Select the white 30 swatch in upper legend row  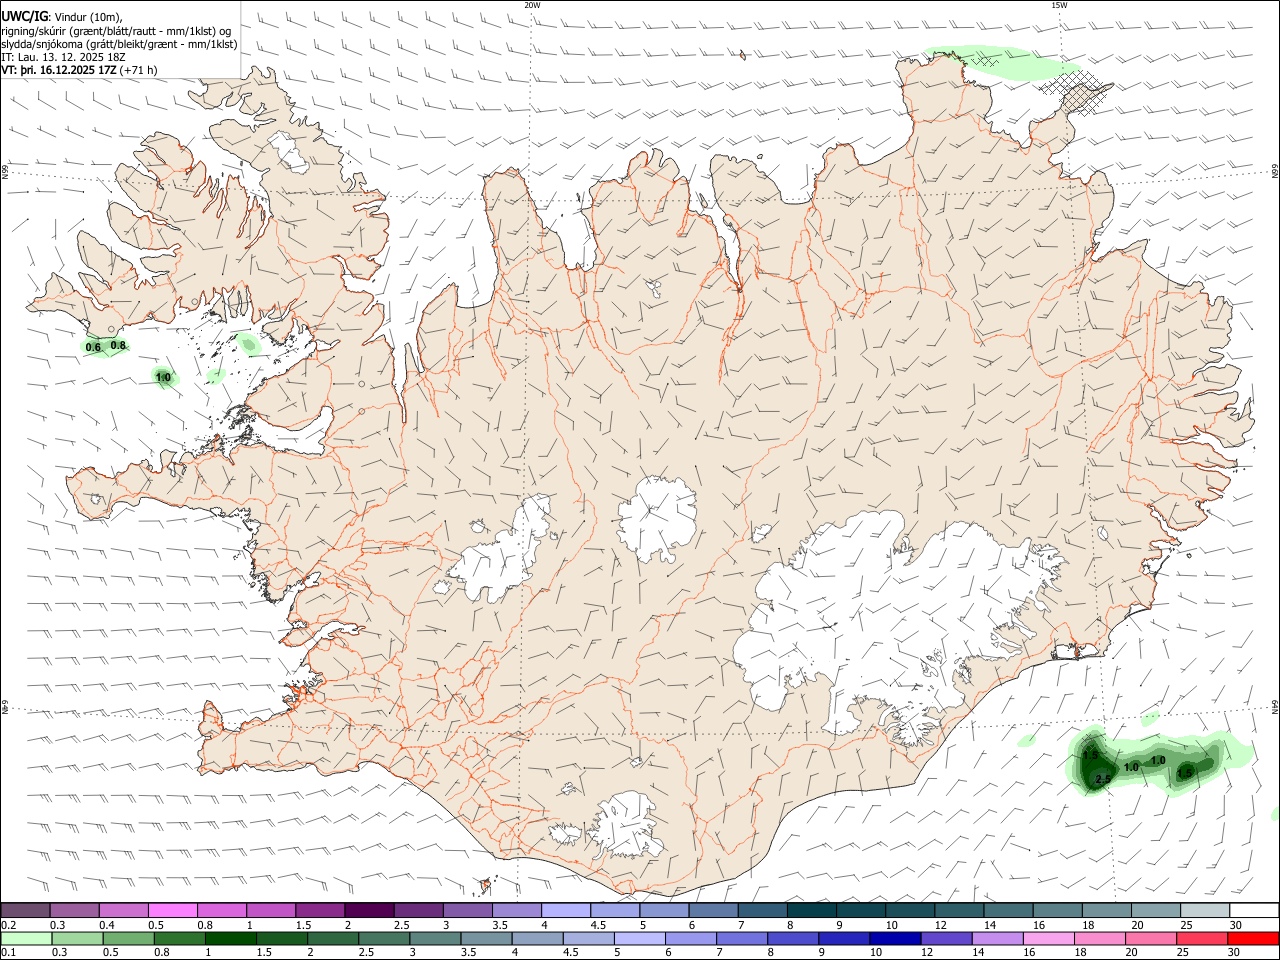[1253, 910]
